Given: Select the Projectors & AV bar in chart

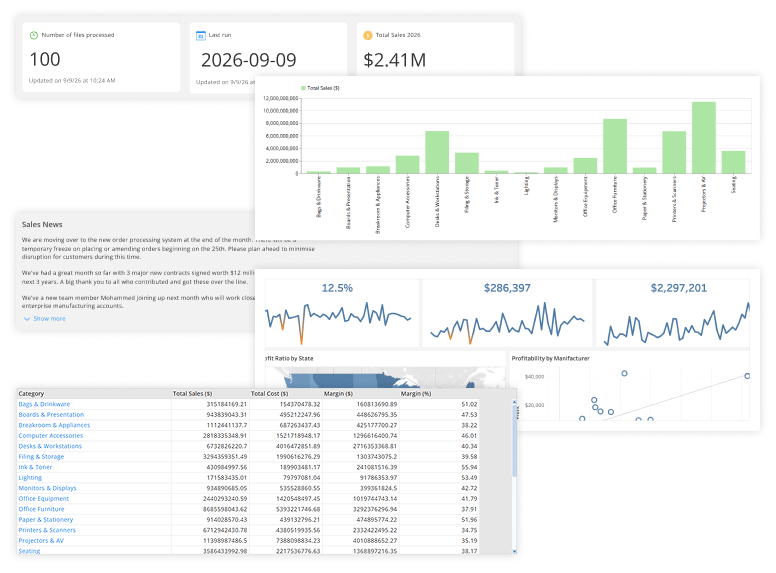Looking at the screenshot, I should [x=704, y=138].
